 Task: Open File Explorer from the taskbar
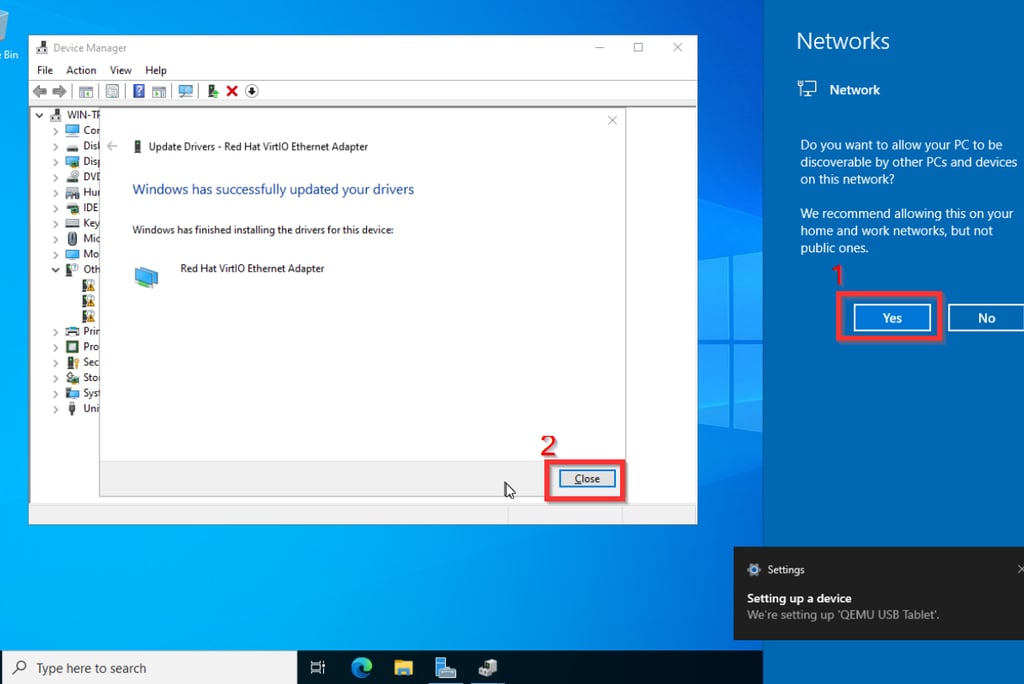click(x=404, y=668)
